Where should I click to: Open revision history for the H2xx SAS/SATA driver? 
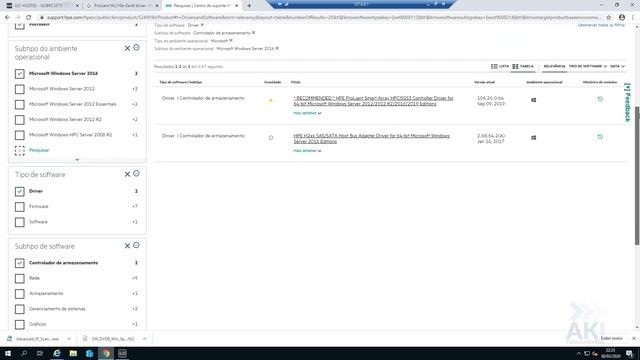coord(600,137)
